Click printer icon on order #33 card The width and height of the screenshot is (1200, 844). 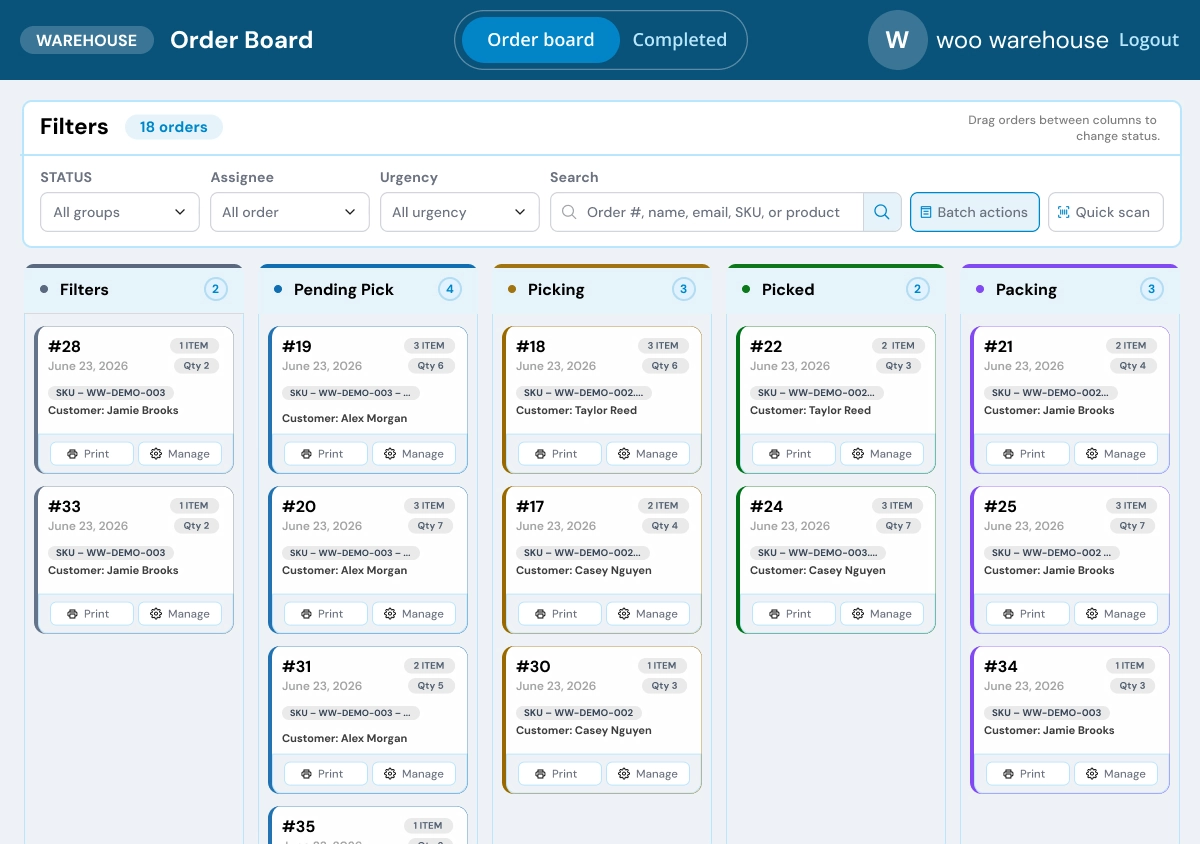pyautogui.click(x=72, y=614)
